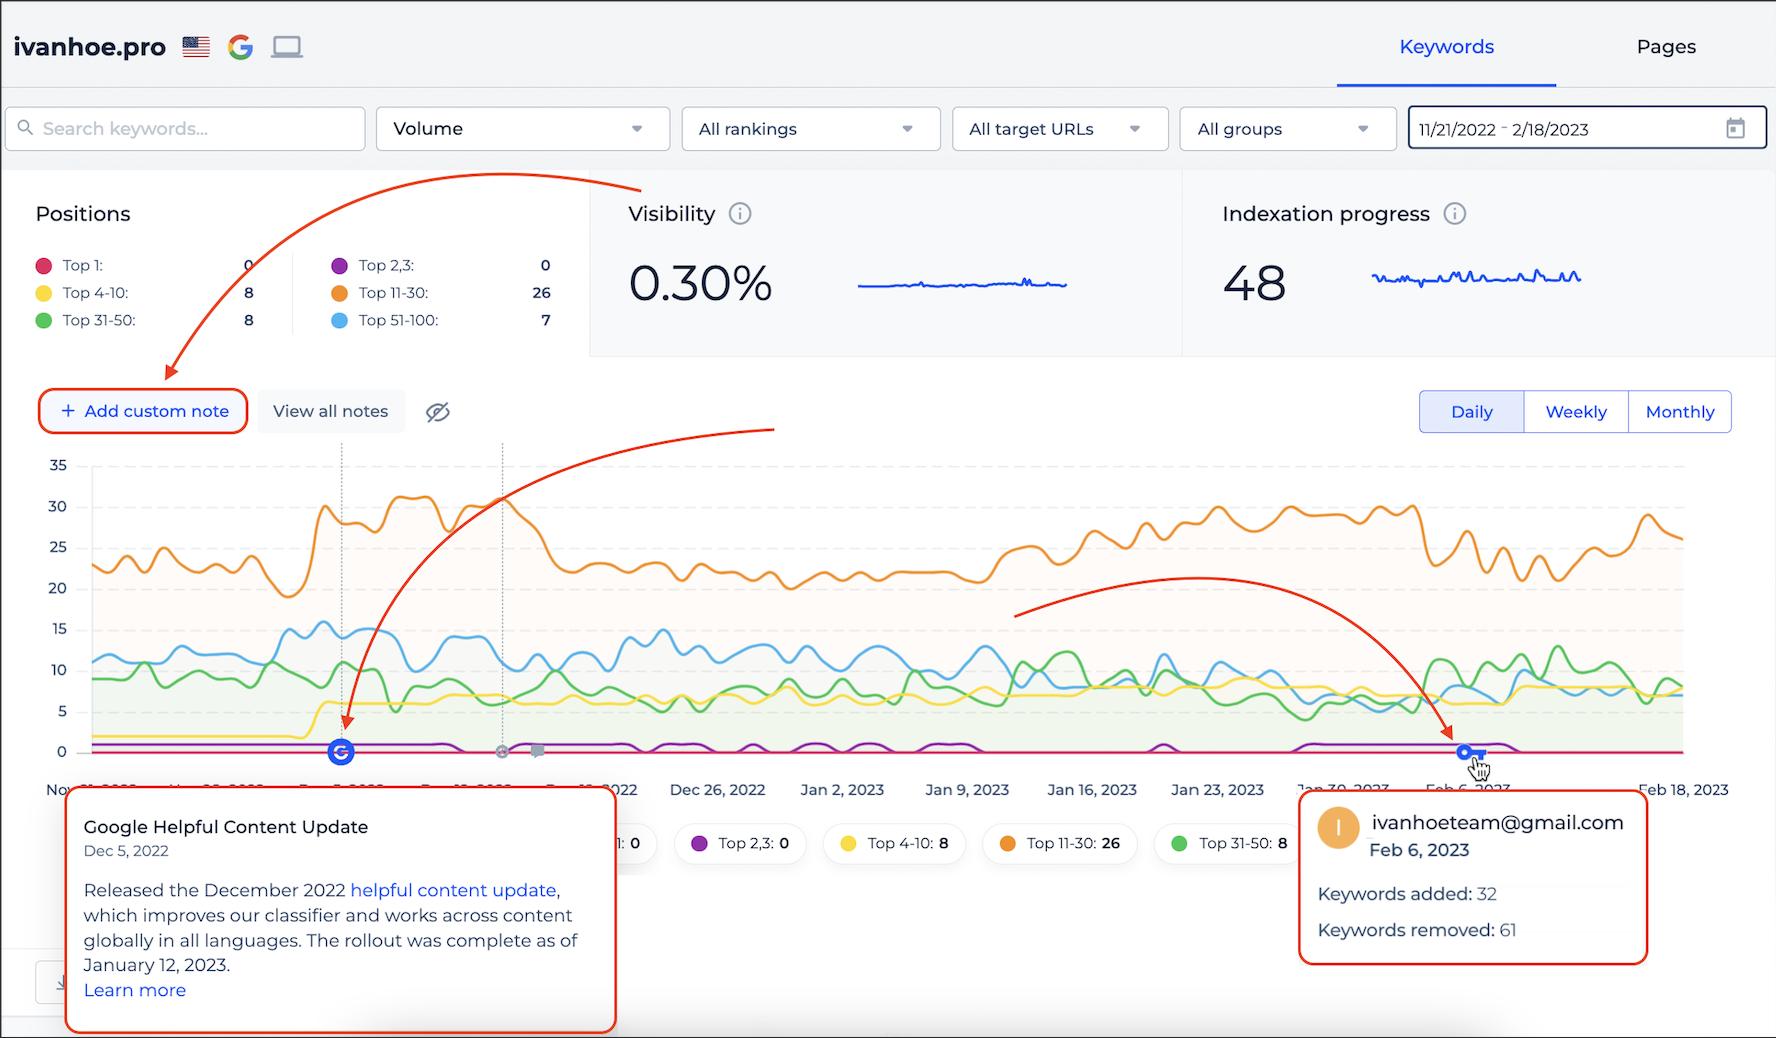Click the Indexation progress sparkline
This screenshot has height=1038, width=1776.
[x=1476, y=278]
